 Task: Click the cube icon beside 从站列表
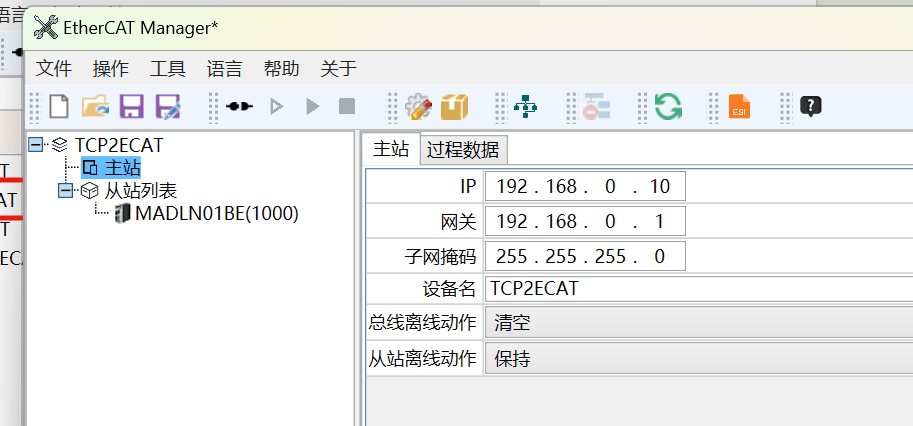click(x=89, y=190)
